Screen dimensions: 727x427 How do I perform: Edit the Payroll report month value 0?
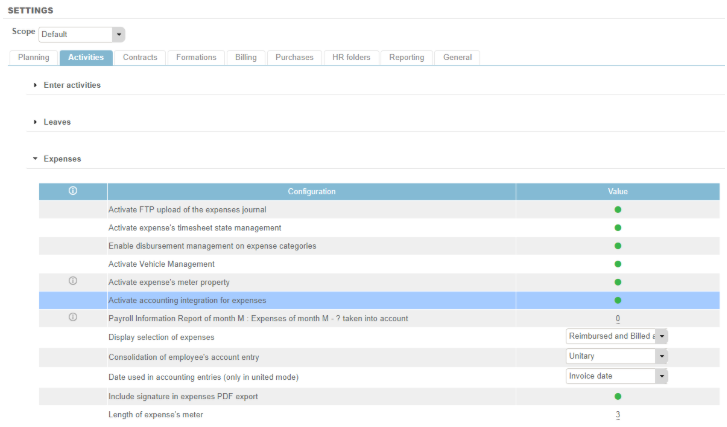pyautogui.click(x=617, y=319)
